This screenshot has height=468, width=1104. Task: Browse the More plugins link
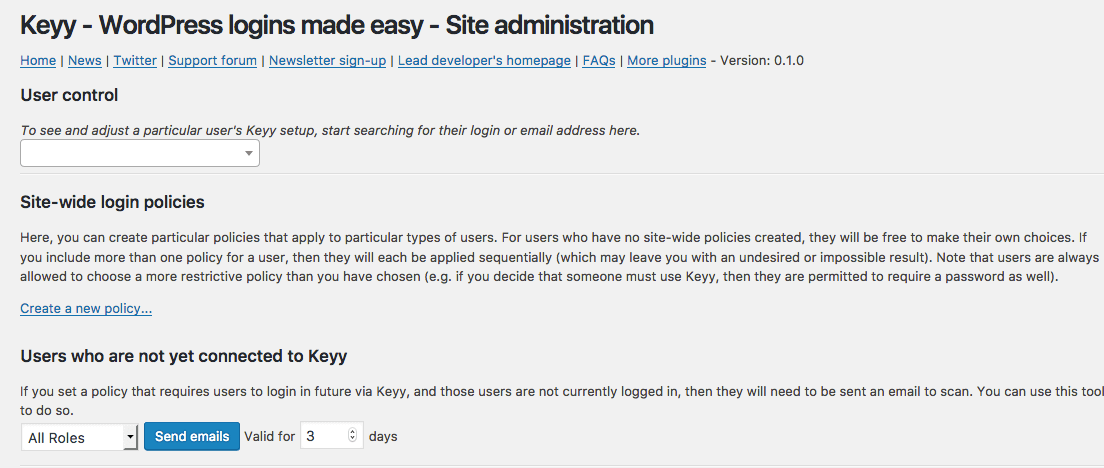point(667,61)
